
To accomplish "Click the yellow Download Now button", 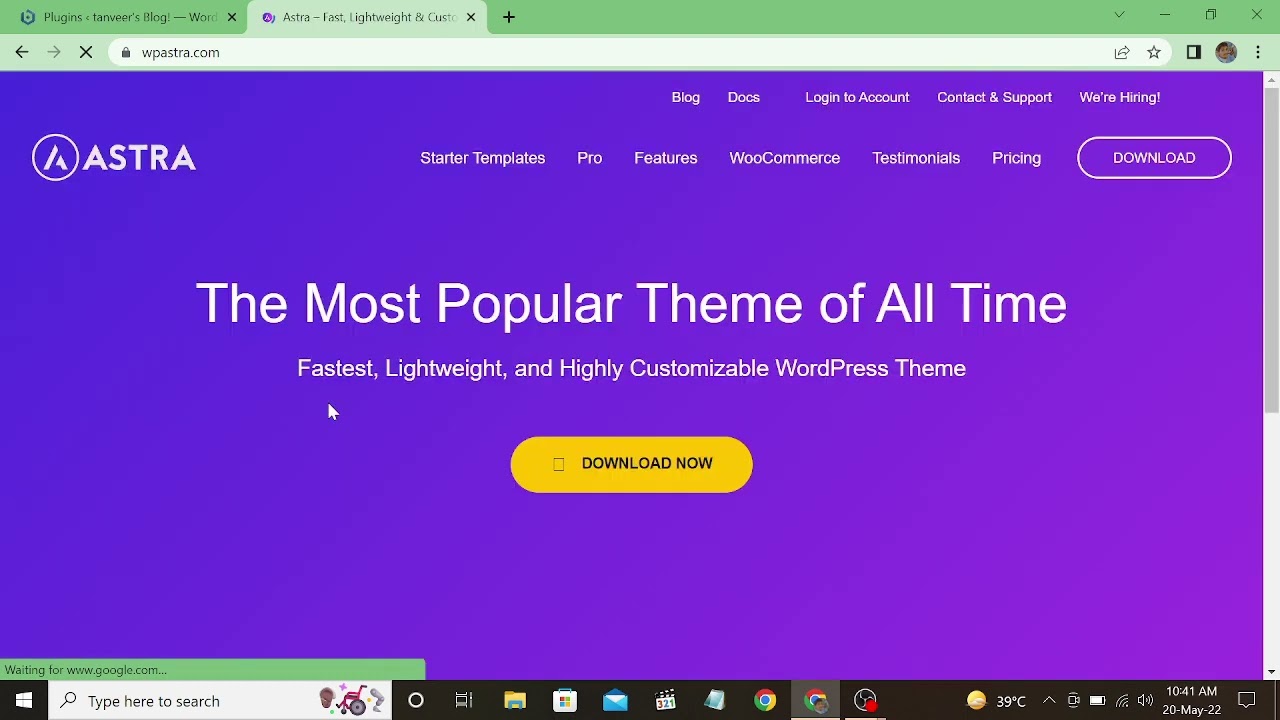I will point(631,464).
